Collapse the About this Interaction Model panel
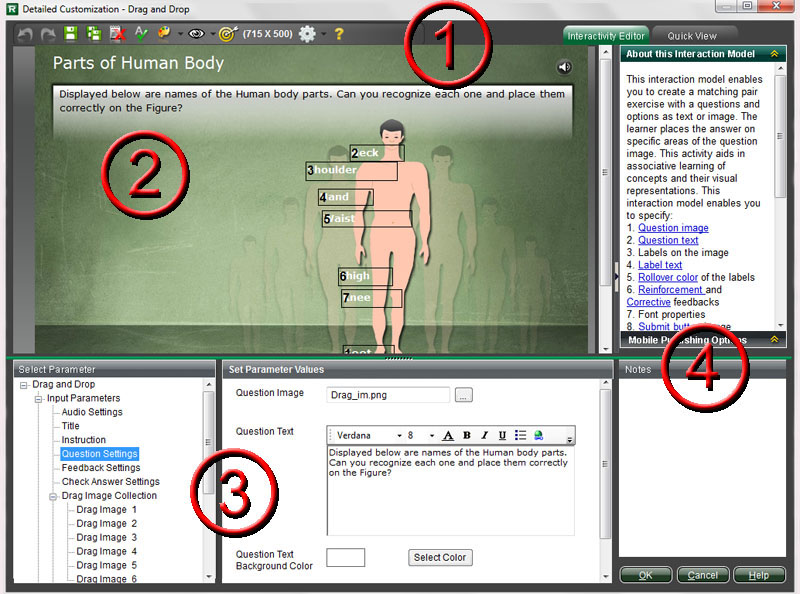This screenshot has width=800, height=594. click(x=774, y=54)
